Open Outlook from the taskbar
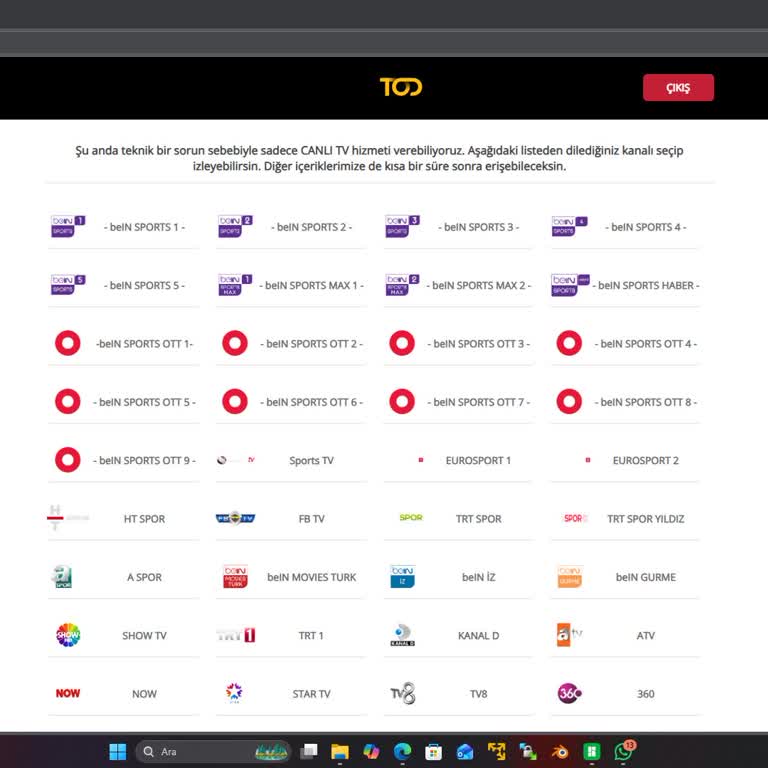768x768 pixels. (x=465, y=751)
